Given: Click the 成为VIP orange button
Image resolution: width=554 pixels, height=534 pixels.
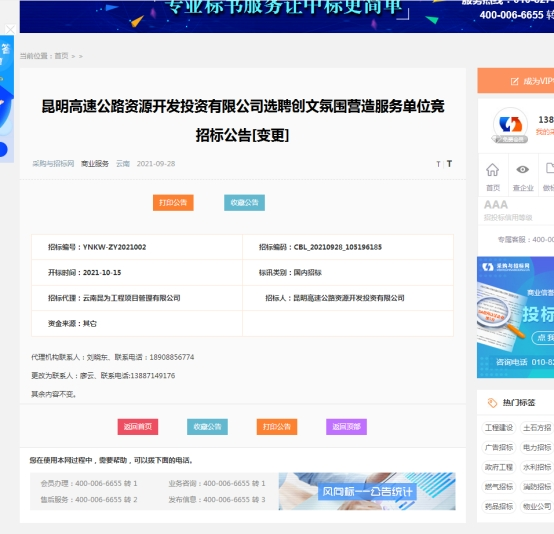Looking at the screenshot, I should [x=516, y=81].
